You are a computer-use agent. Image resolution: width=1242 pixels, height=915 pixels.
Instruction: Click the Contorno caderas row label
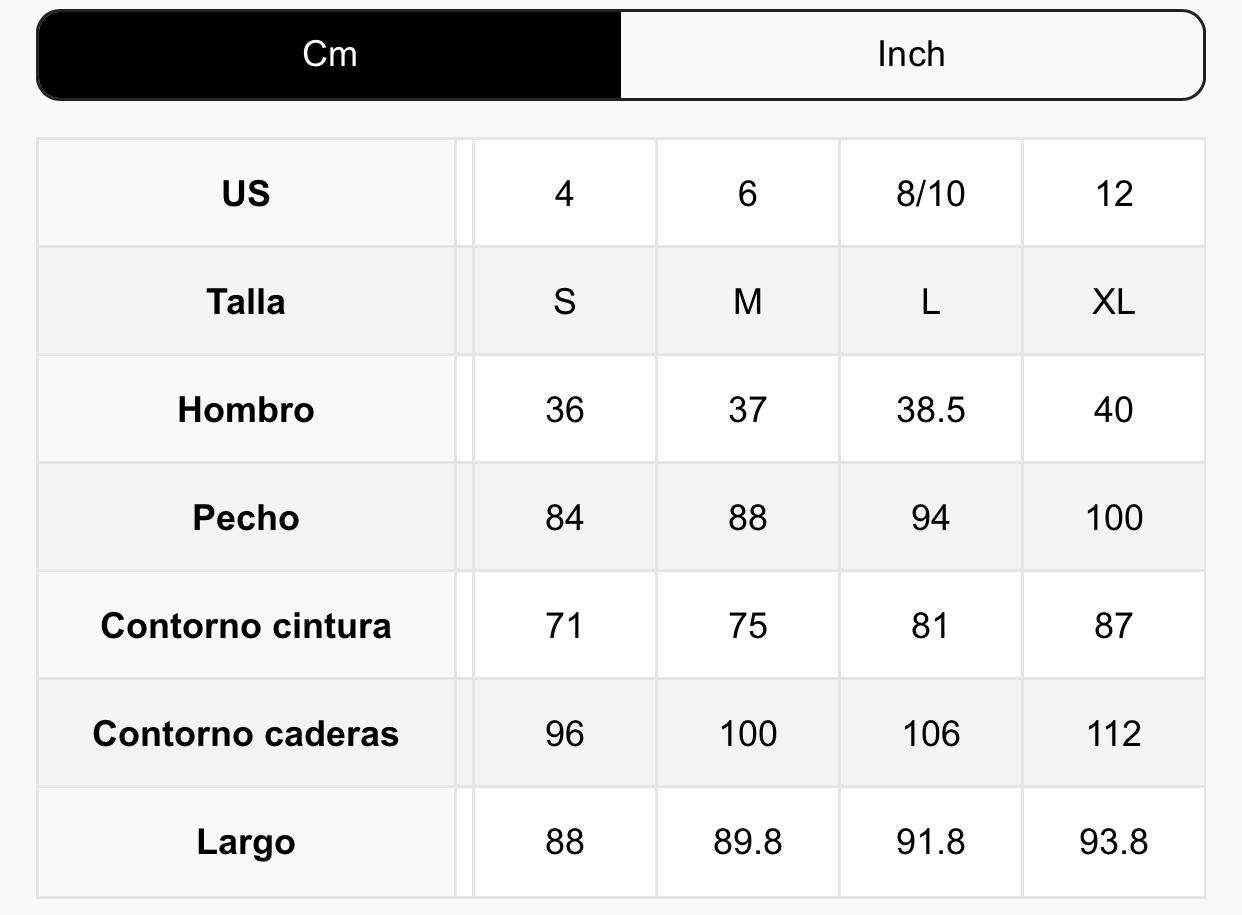coord(246,733)
